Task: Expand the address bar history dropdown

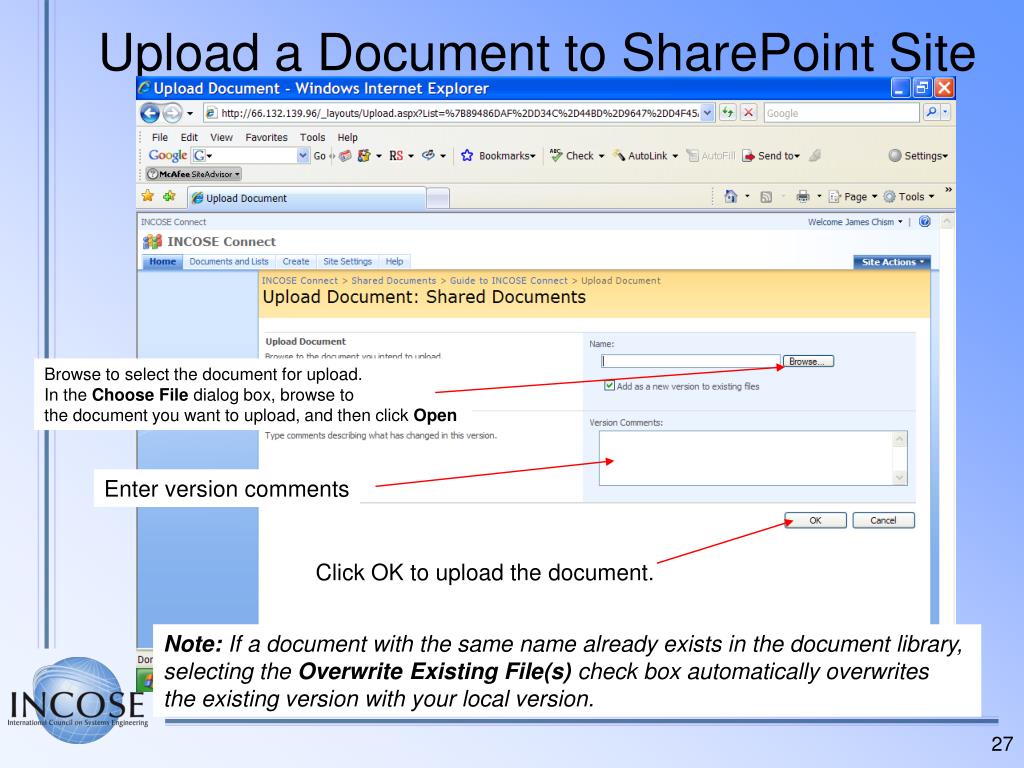Action: (708, 113)
